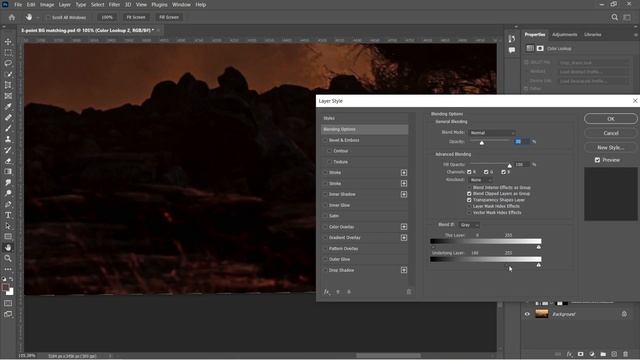Click the Home icon in options bar
Image resolution: width=640 pixels, height=360 pixels.
12,17
